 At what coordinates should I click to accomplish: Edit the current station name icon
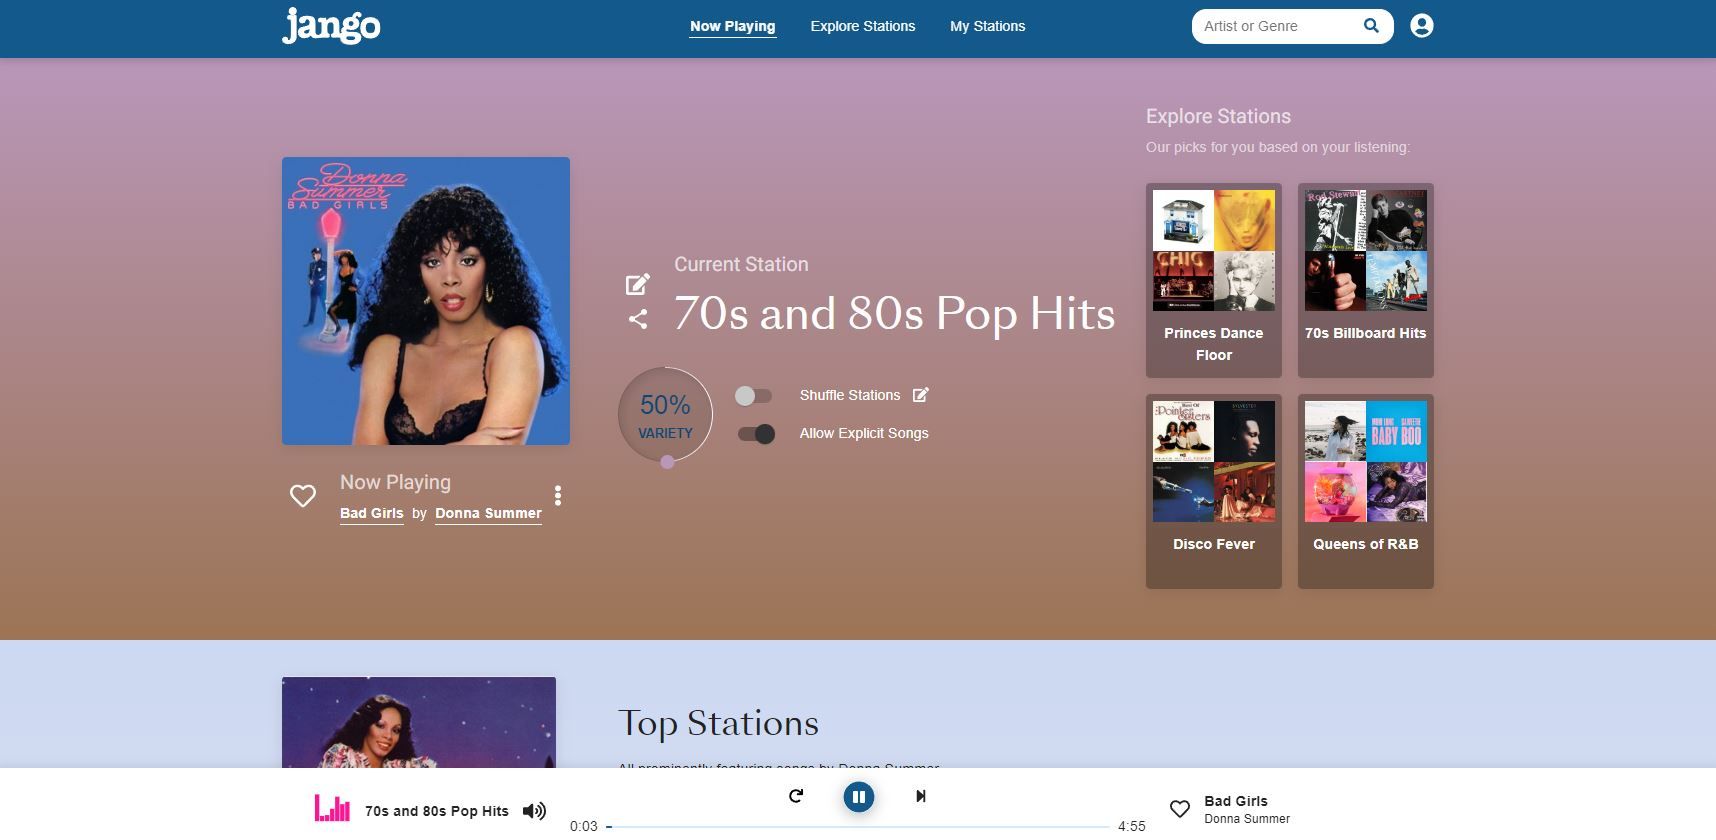[637, 285]
